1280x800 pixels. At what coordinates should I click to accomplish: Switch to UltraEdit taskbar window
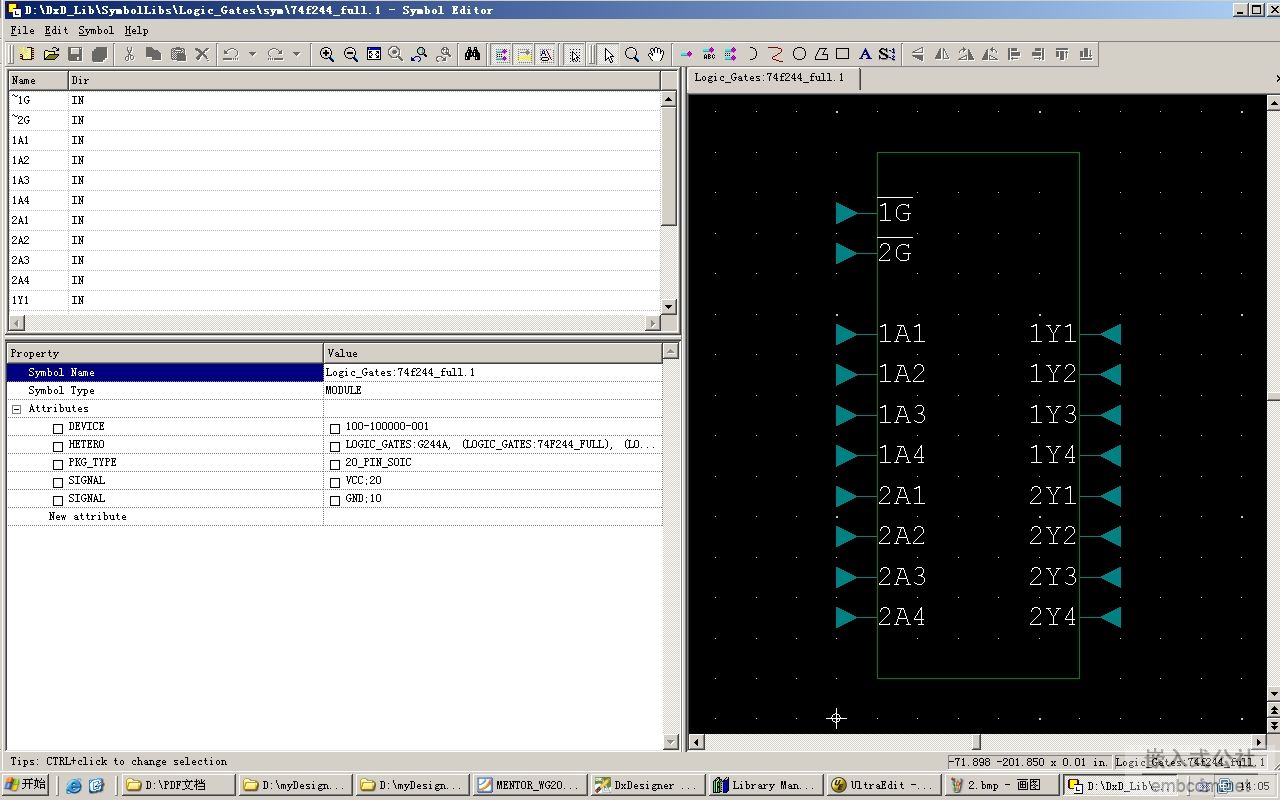[x=884, y=785]
